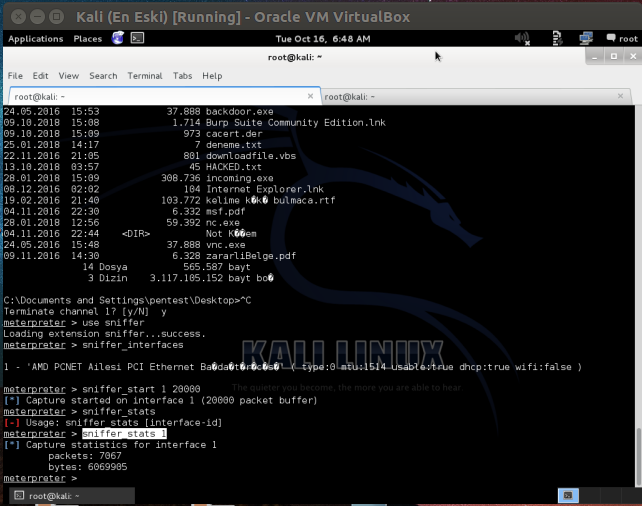This screenshot has width=642, height=506.
Task: Open the Help menu
Action: coord(212,76)
